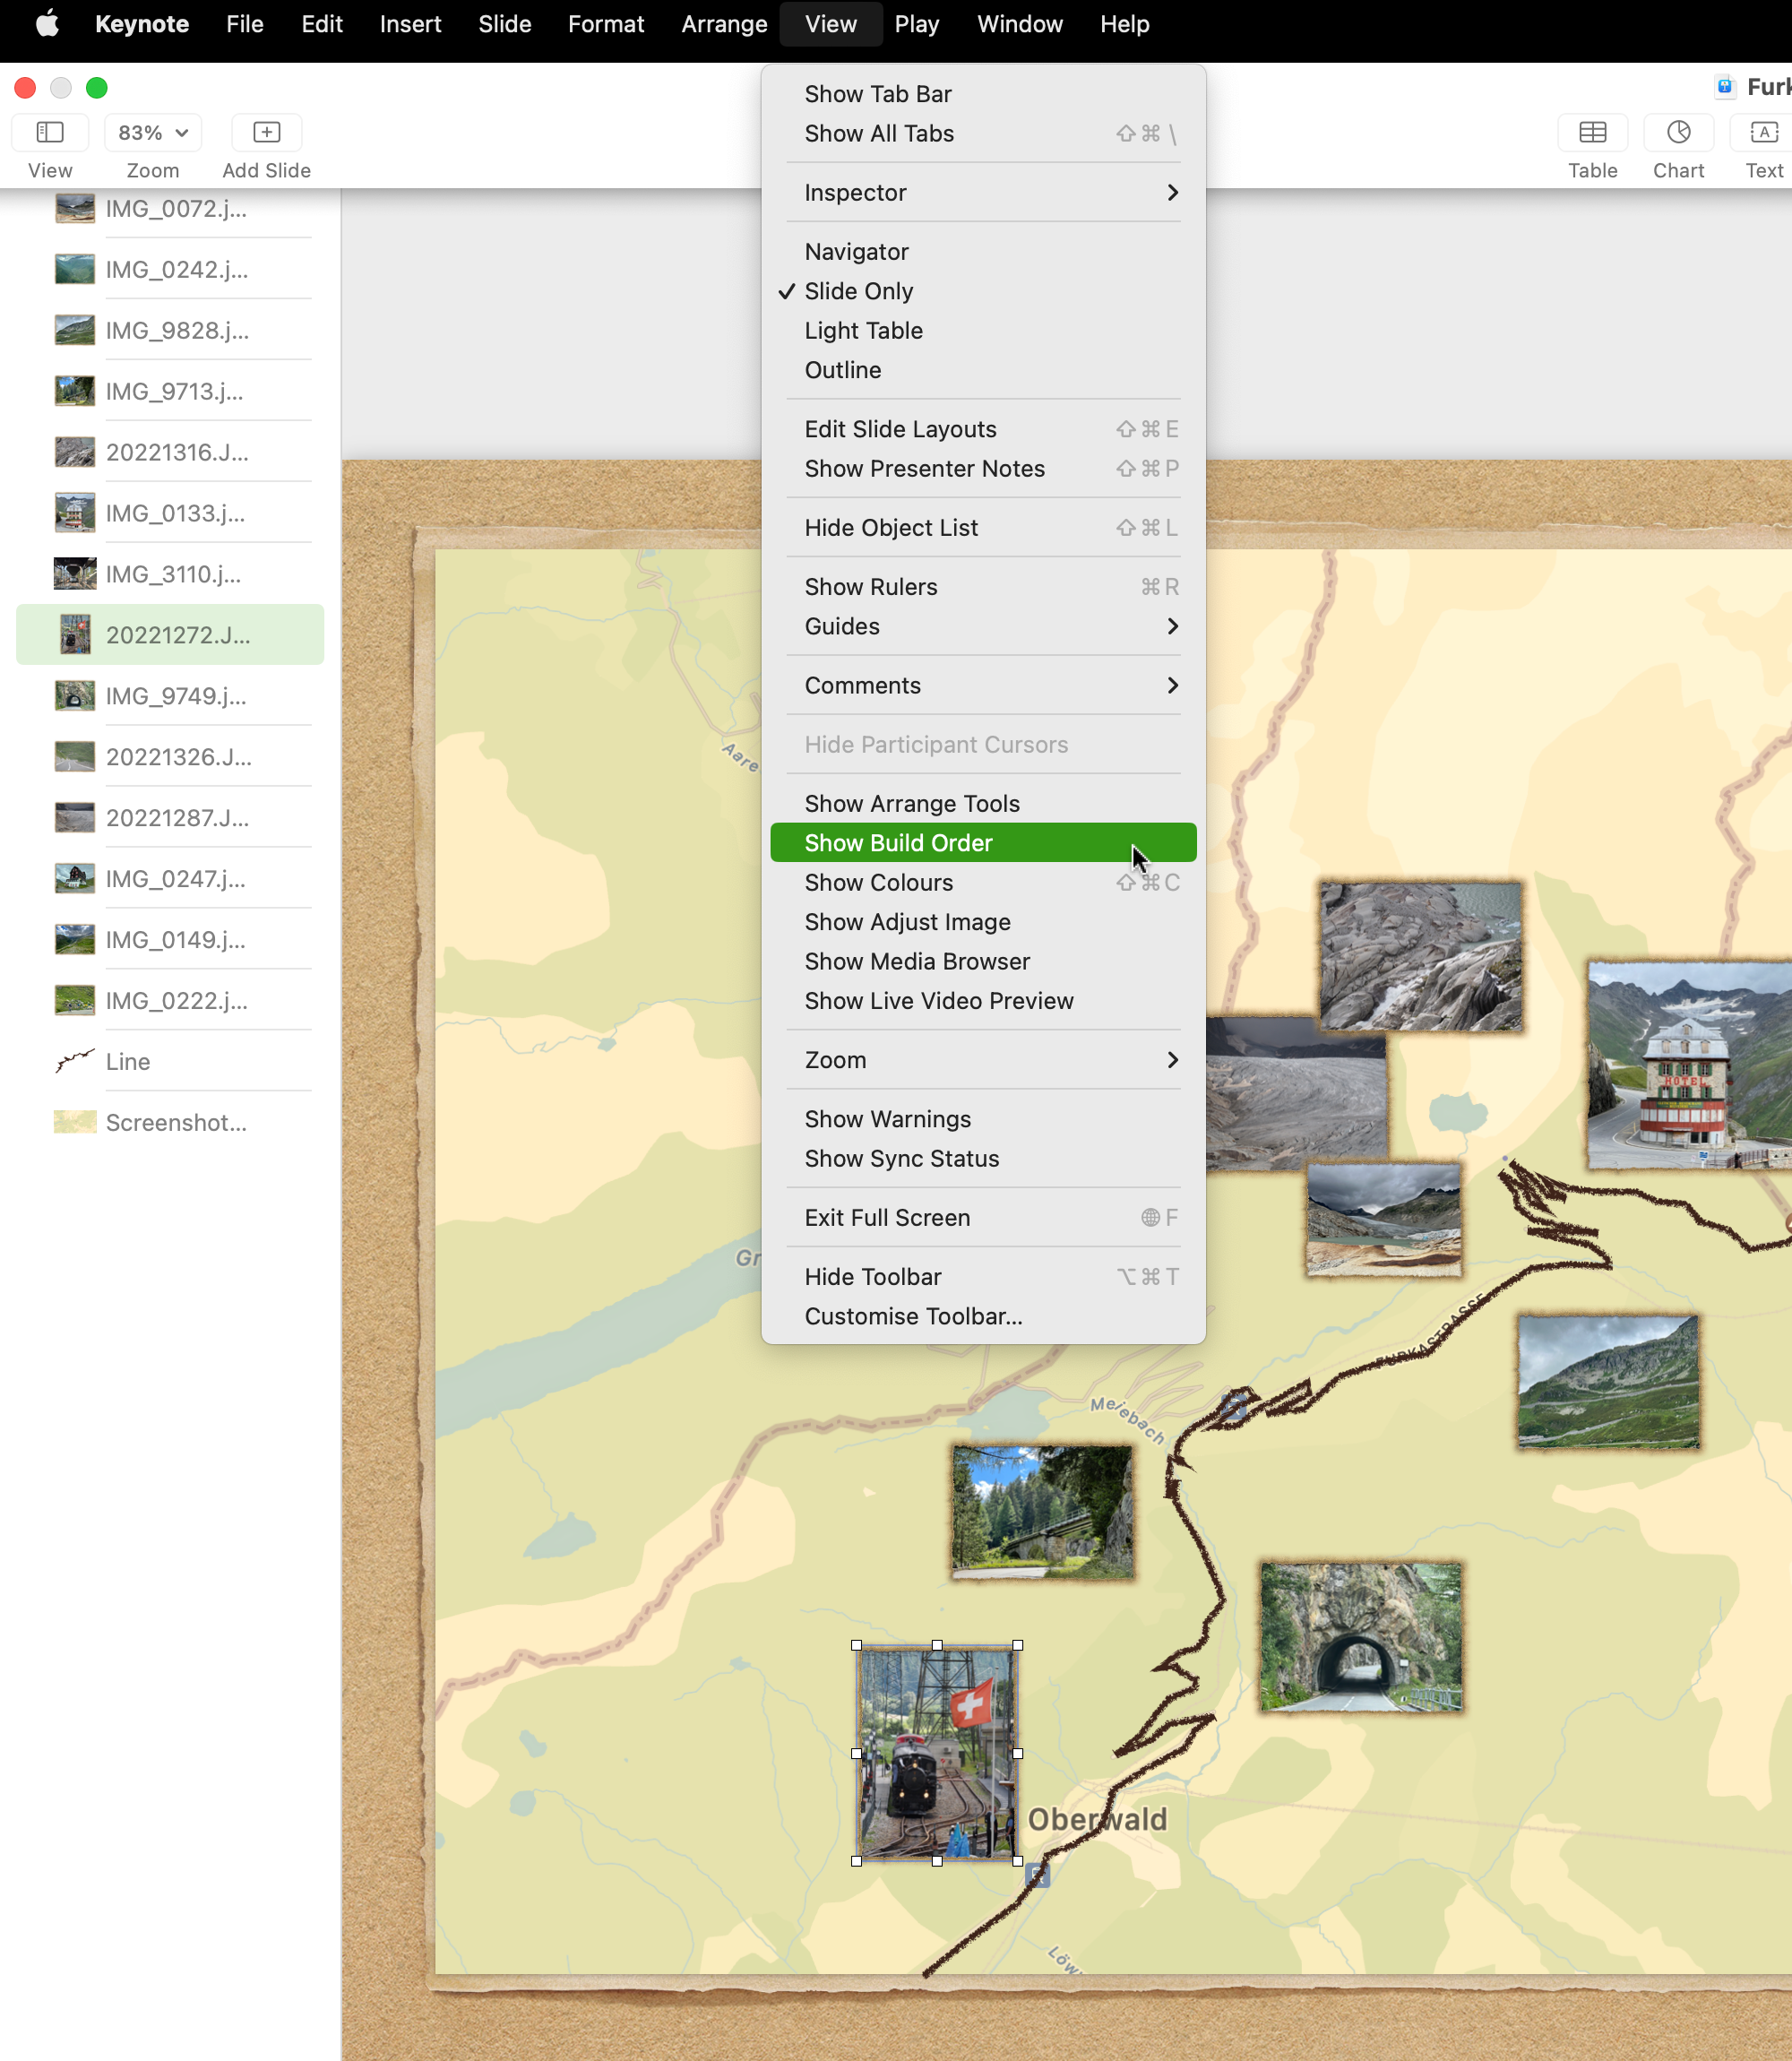Viewport: 1792px width, 2061px height.
Task: Select 20221287 in the object list
Action: 170,818
